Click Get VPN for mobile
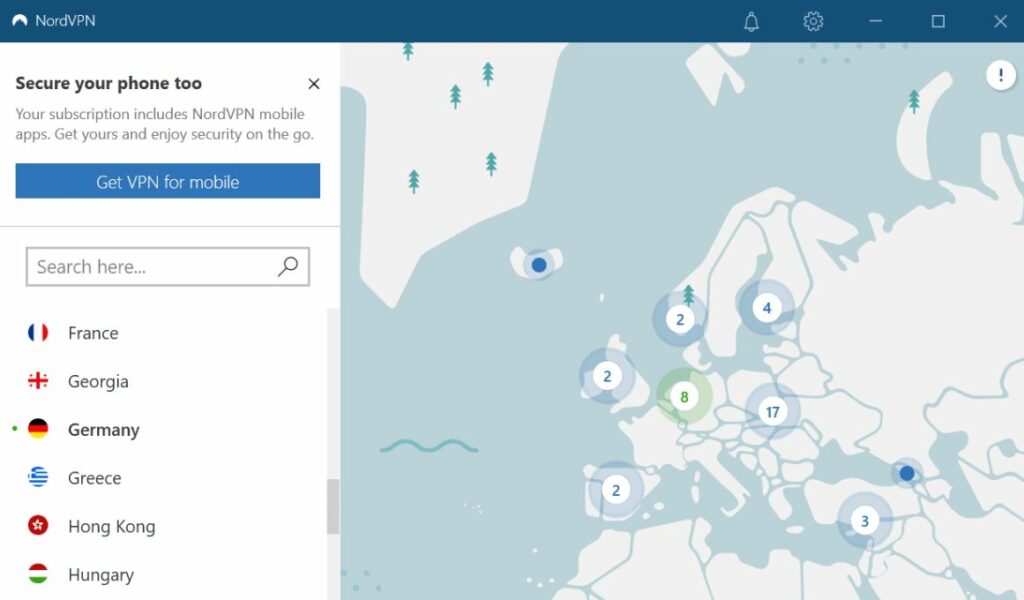Image resolution: width=1024 pixels, height=600 pixels. (168, 181)
